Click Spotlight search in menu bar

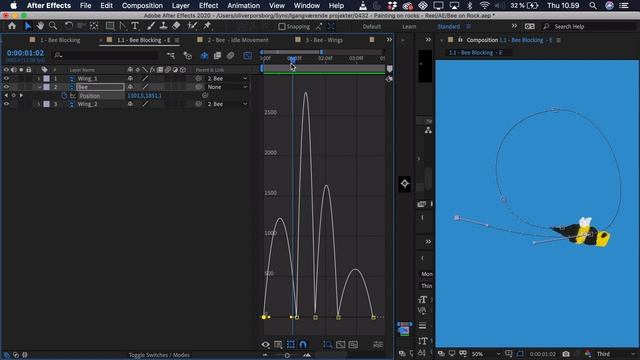[593, 6]
